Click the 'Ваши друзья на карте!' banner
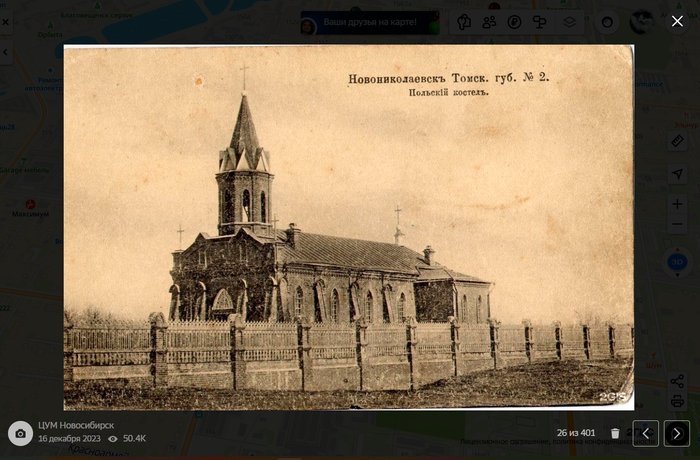700x460 pixels. (369, 22)
